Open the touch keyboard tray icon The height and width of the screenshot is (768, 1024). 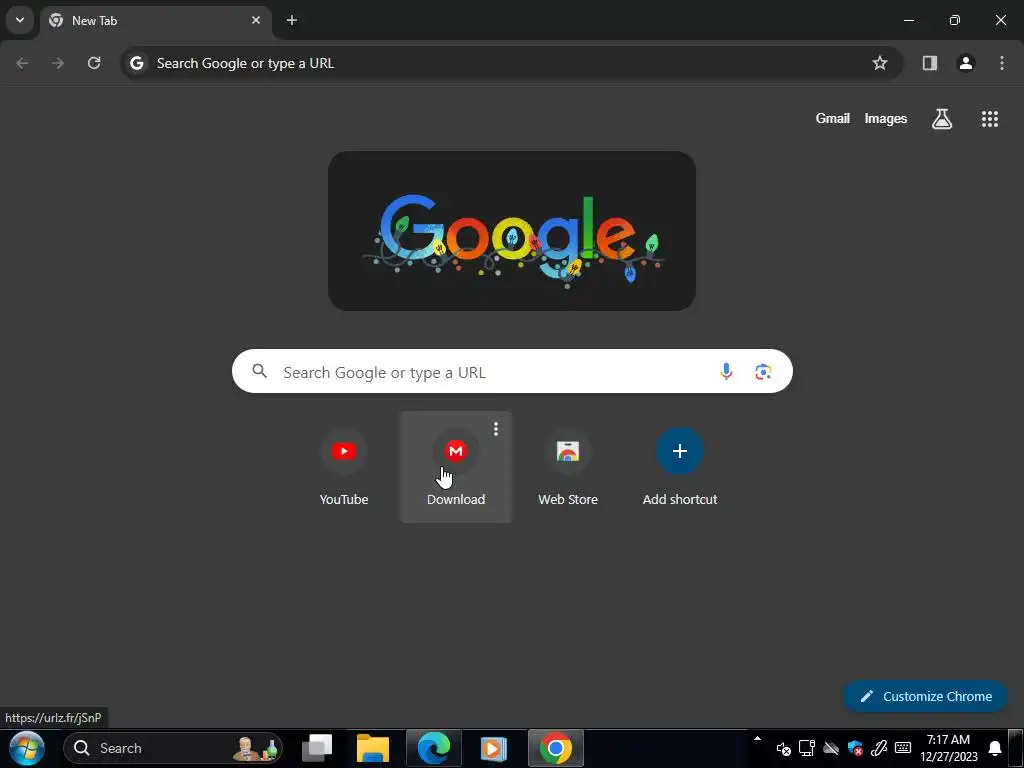[x=903, y=748]
